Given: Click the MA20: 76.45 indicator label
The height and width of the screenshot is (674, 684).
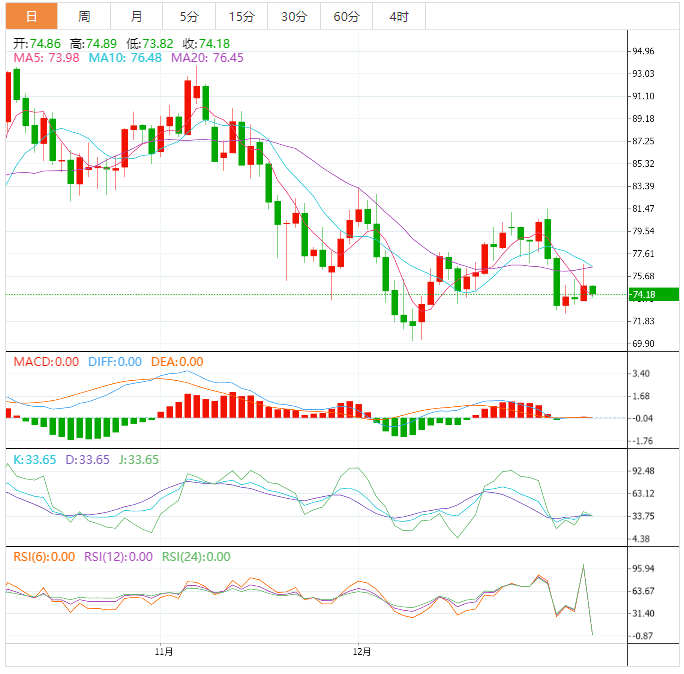Looking at the screenshot, I should point(207,58).
